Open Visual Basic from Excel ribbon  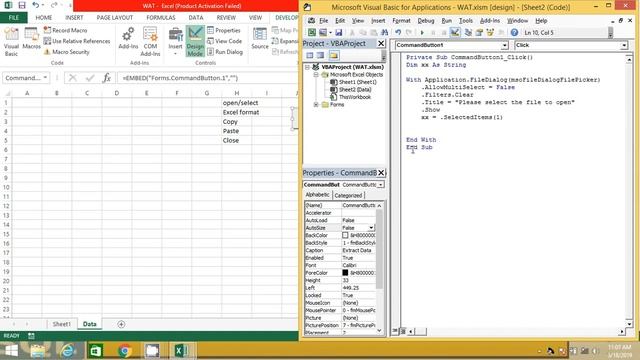11,41
